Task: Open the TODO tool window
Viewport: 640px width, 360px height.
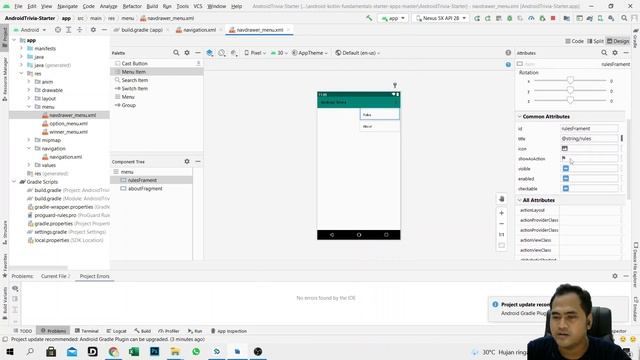Action: pos(23,331)
